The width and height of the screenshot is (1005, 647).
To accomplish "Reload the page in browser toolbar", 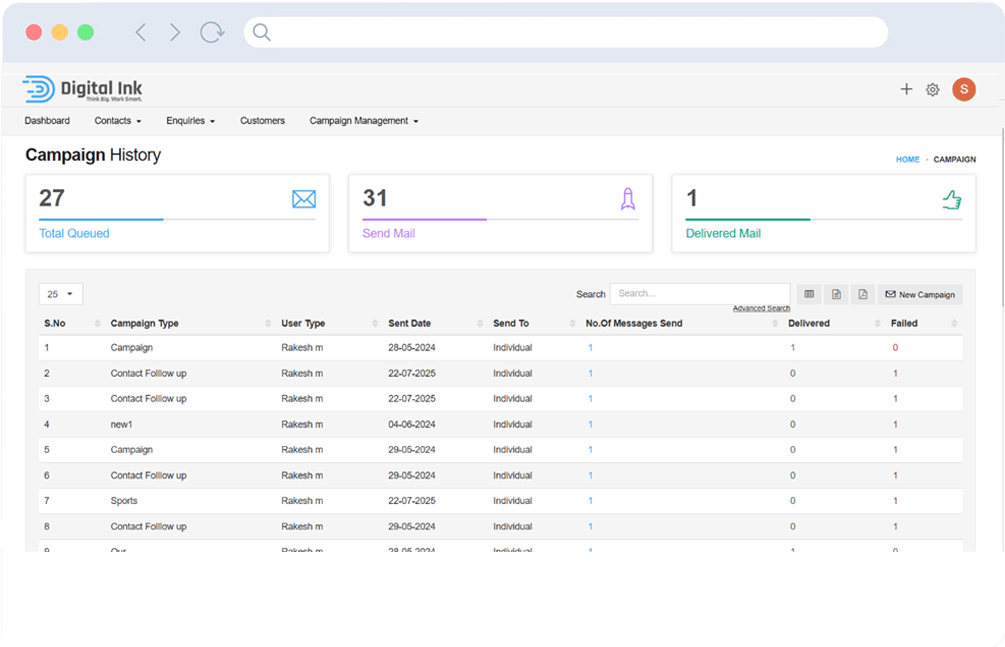I will (212, 33).
